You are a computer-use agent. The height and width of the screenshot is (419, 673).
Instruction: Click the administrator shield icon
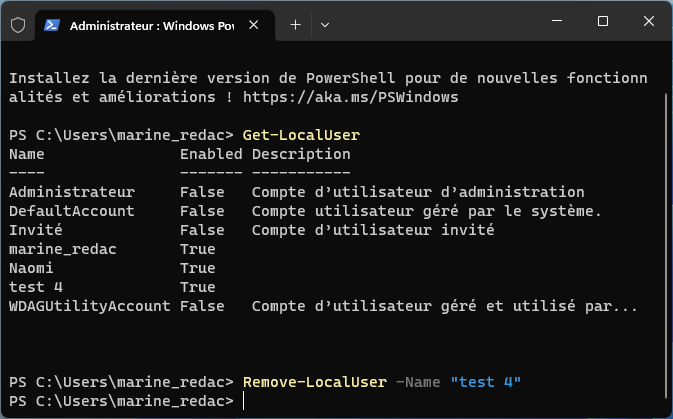tap(18, 25)
